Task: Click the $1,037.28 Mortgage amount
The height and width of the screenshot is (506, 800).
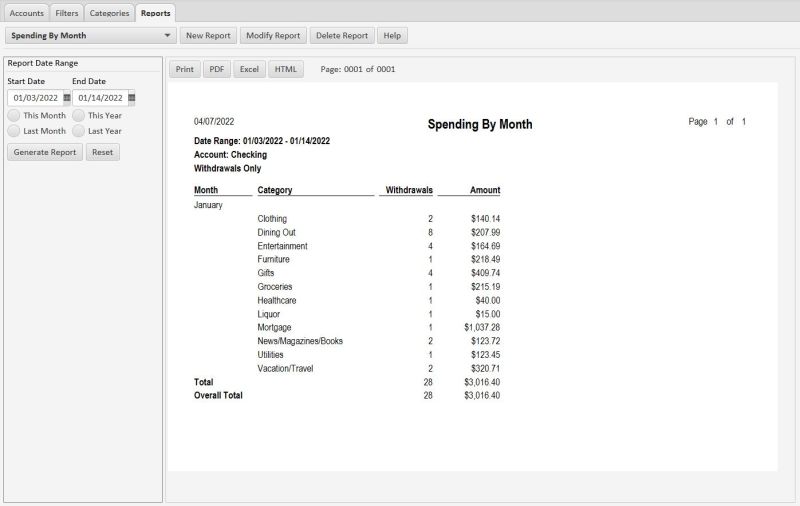Action: (482, 327)
